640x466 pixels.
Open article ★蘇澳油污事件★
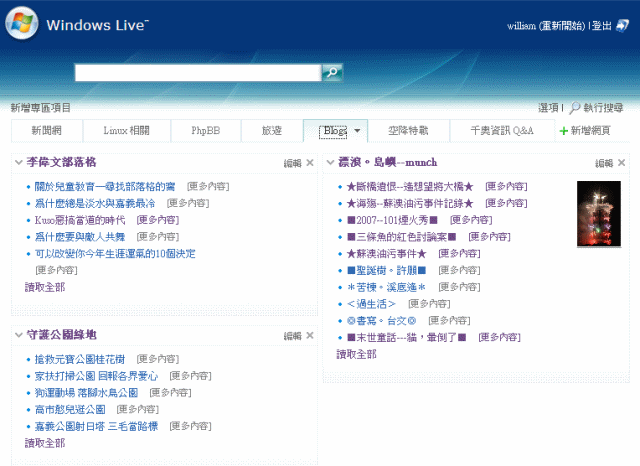tap(387, 253)
